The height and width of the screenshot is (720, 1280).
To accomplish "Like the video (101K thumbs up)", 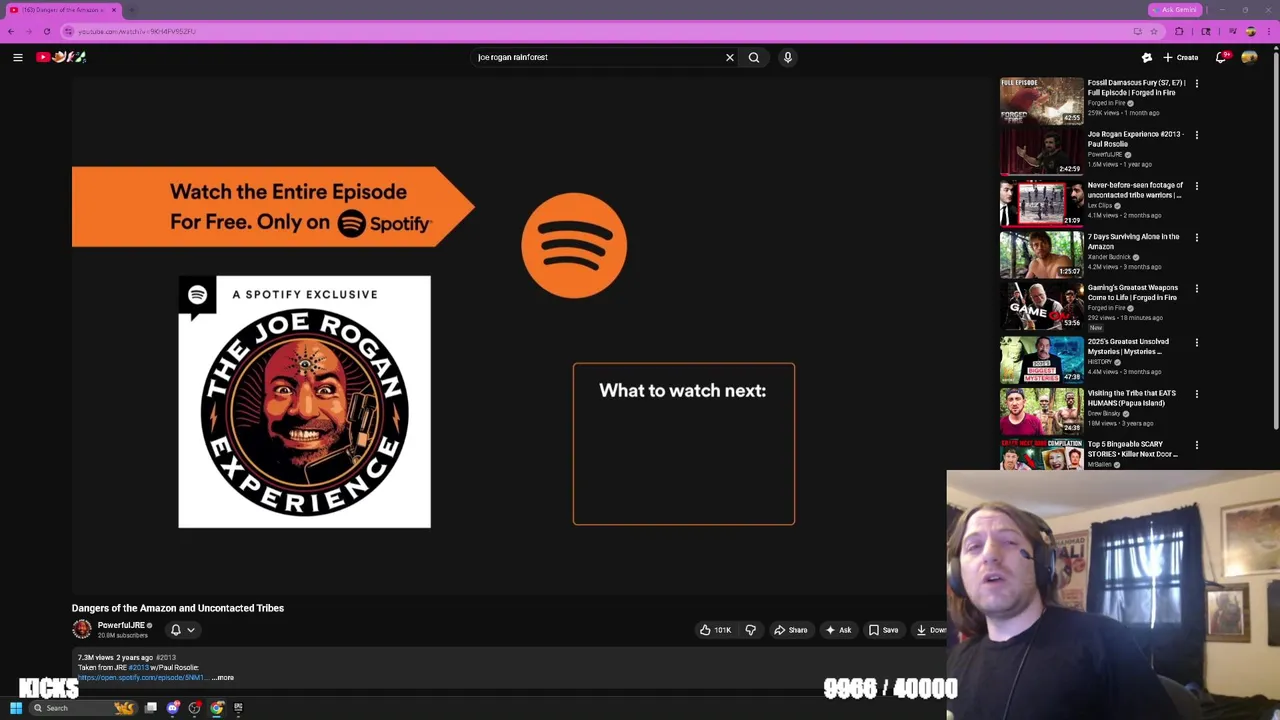I will pos(715,630).
